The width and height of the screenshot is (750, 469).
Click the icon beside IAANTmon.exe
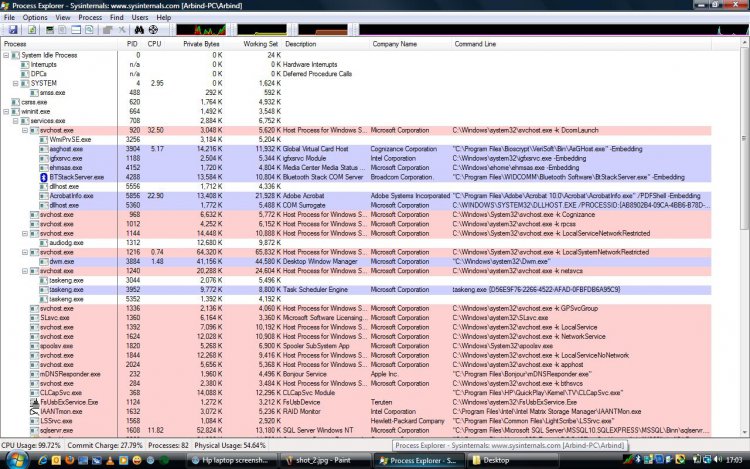(x=34, y=411)
